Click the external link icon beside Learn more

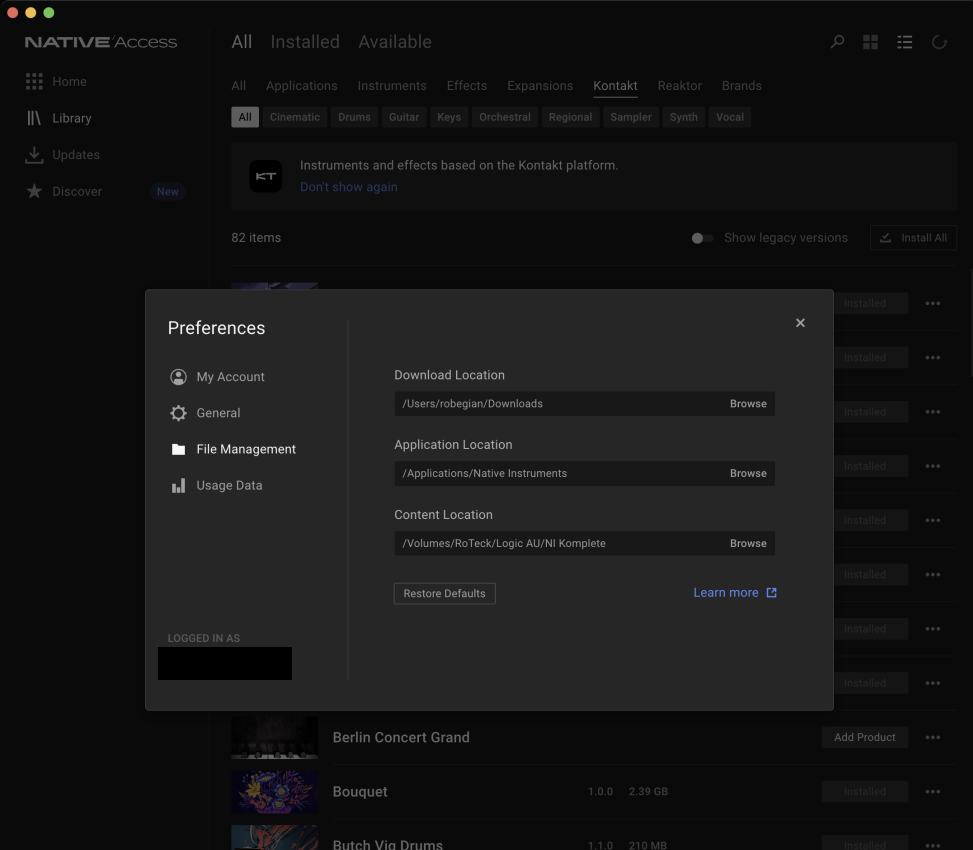(771, 593)
